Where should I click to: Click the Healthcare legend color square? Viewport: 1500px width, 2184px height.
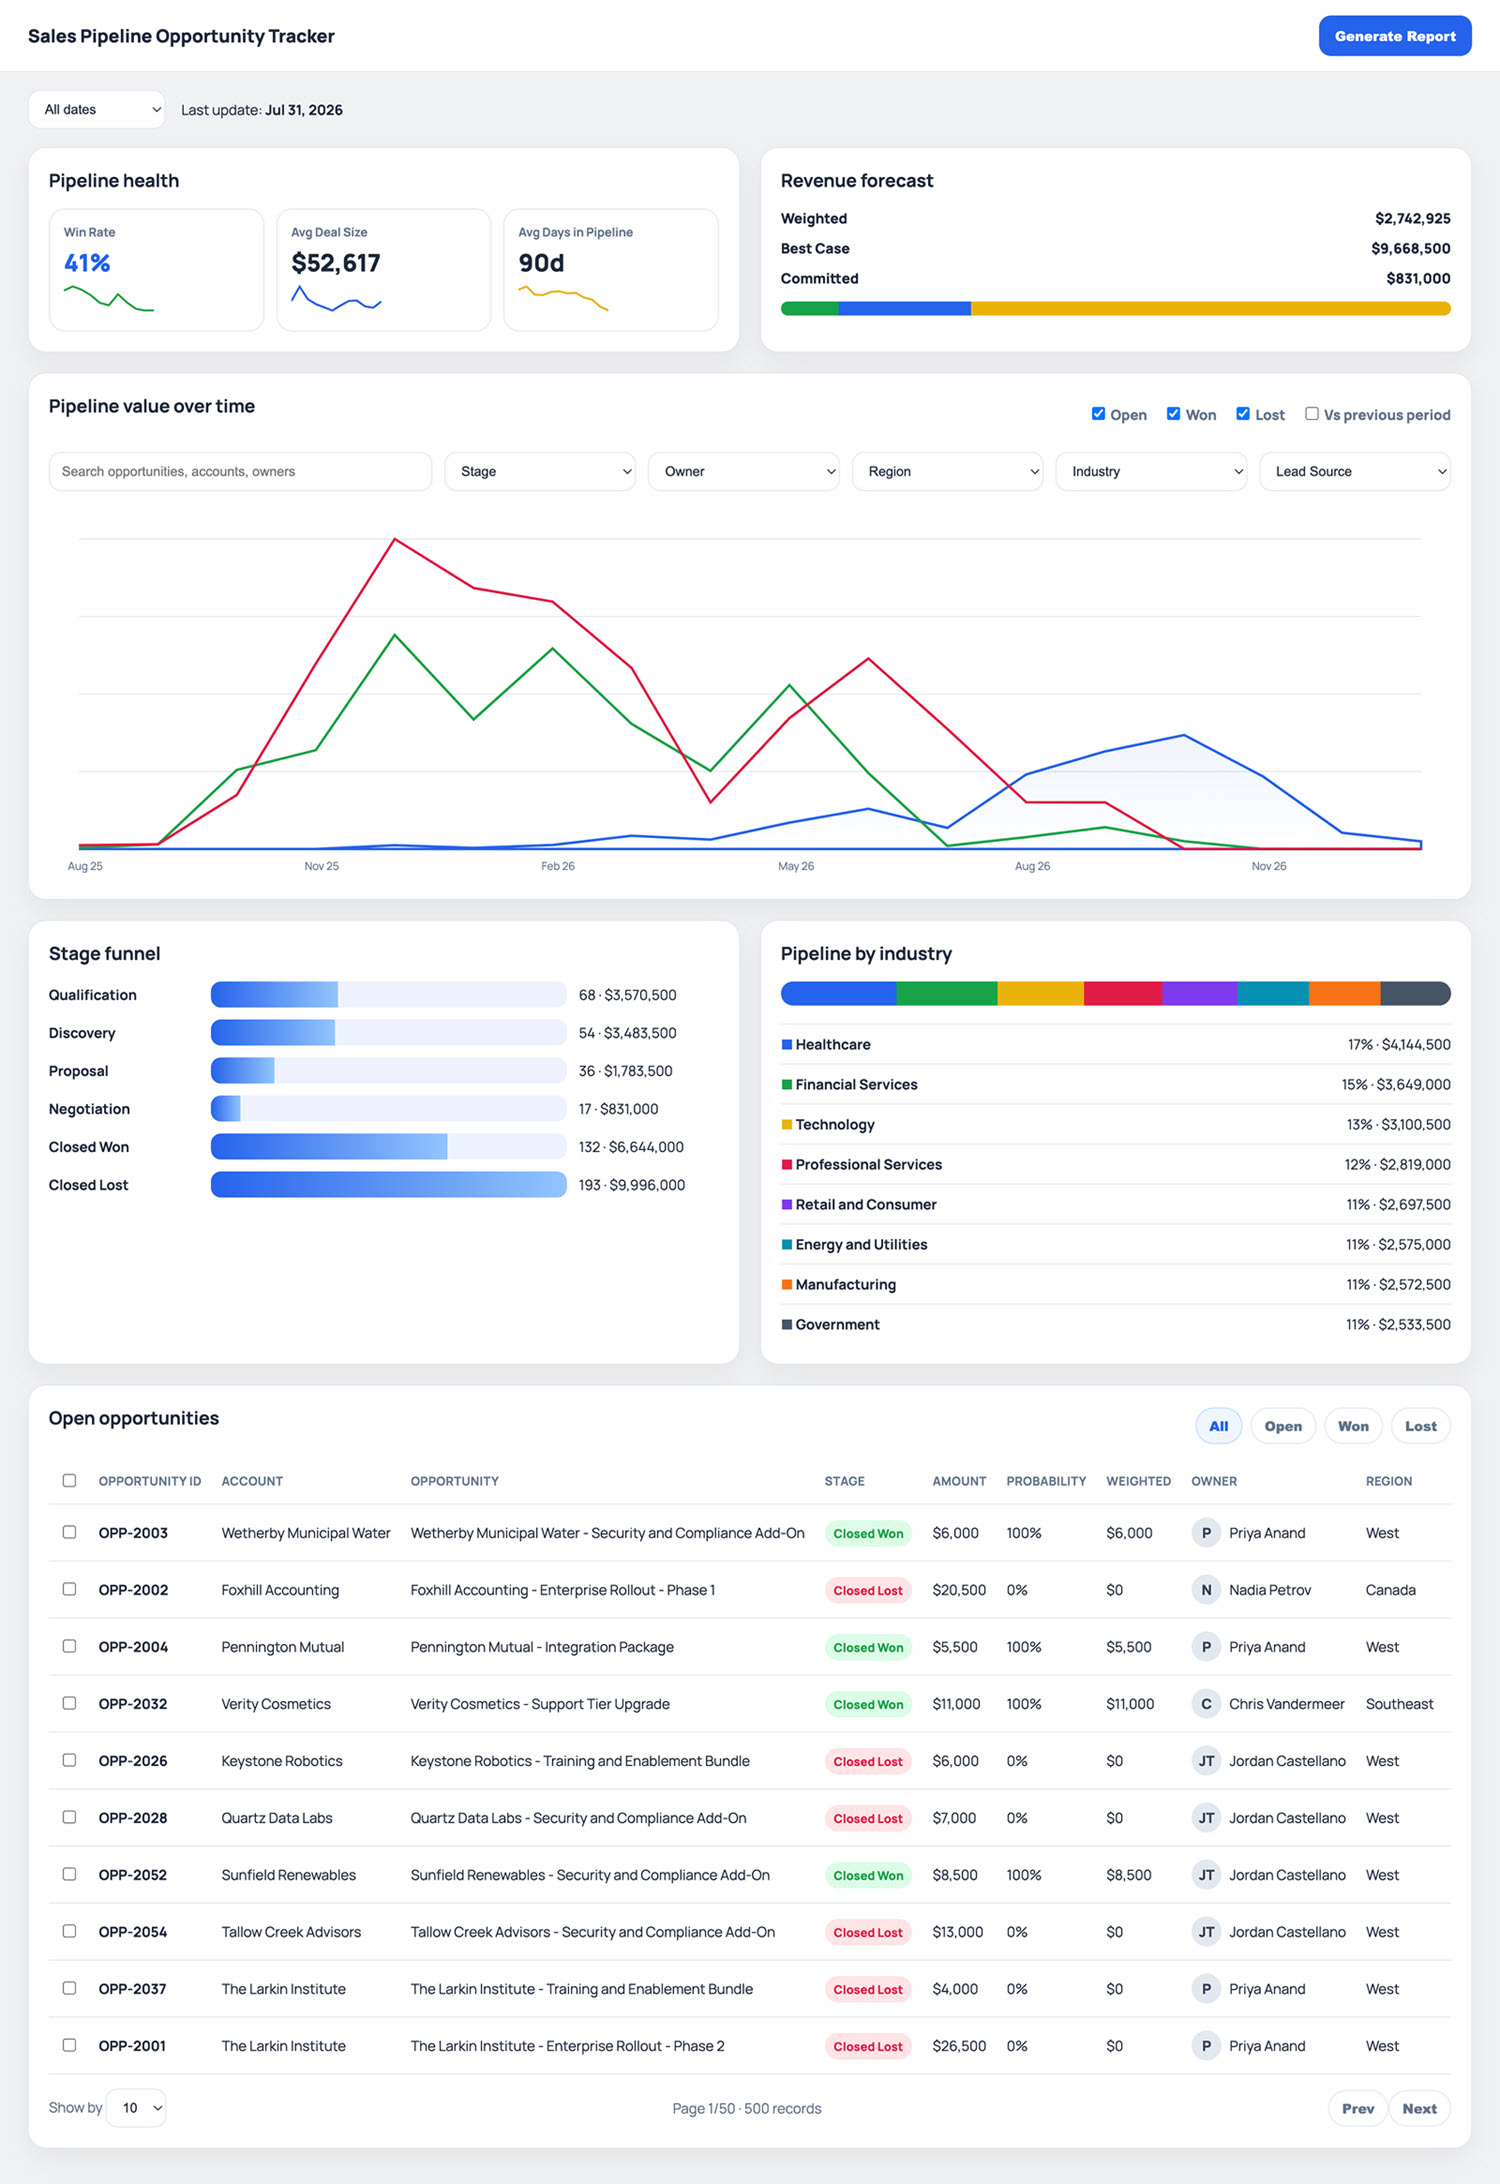pos(787,1045)
